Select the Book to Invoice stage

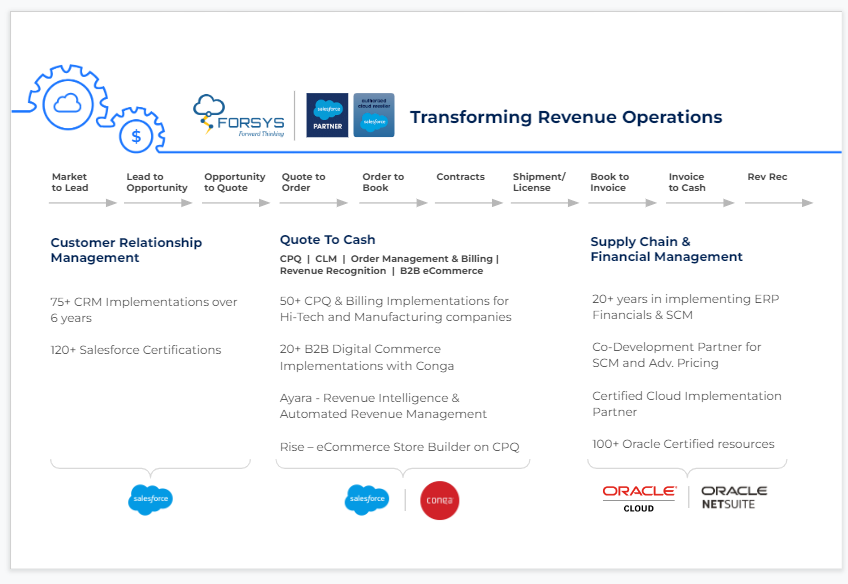coord(610,182)
